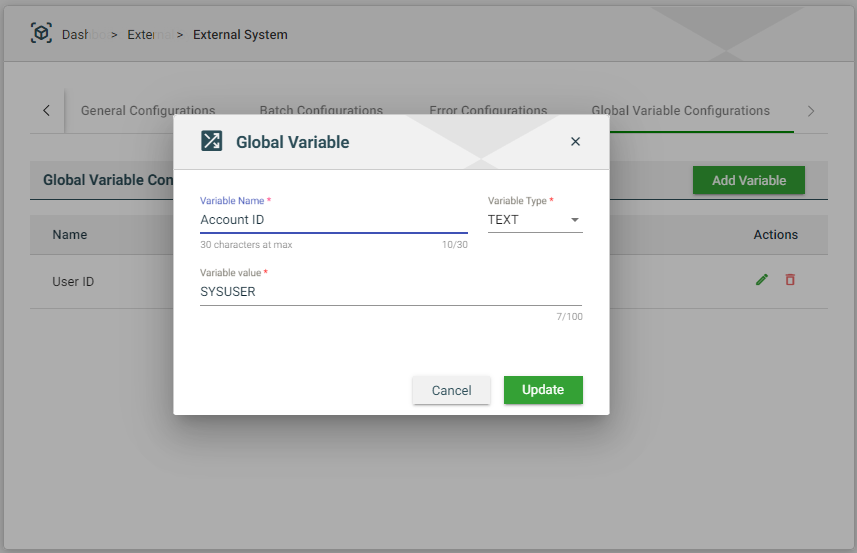This screenshot has height=553, width=857.
Task: Click the Global Variable dialog header icon
Action: point(212,141)
